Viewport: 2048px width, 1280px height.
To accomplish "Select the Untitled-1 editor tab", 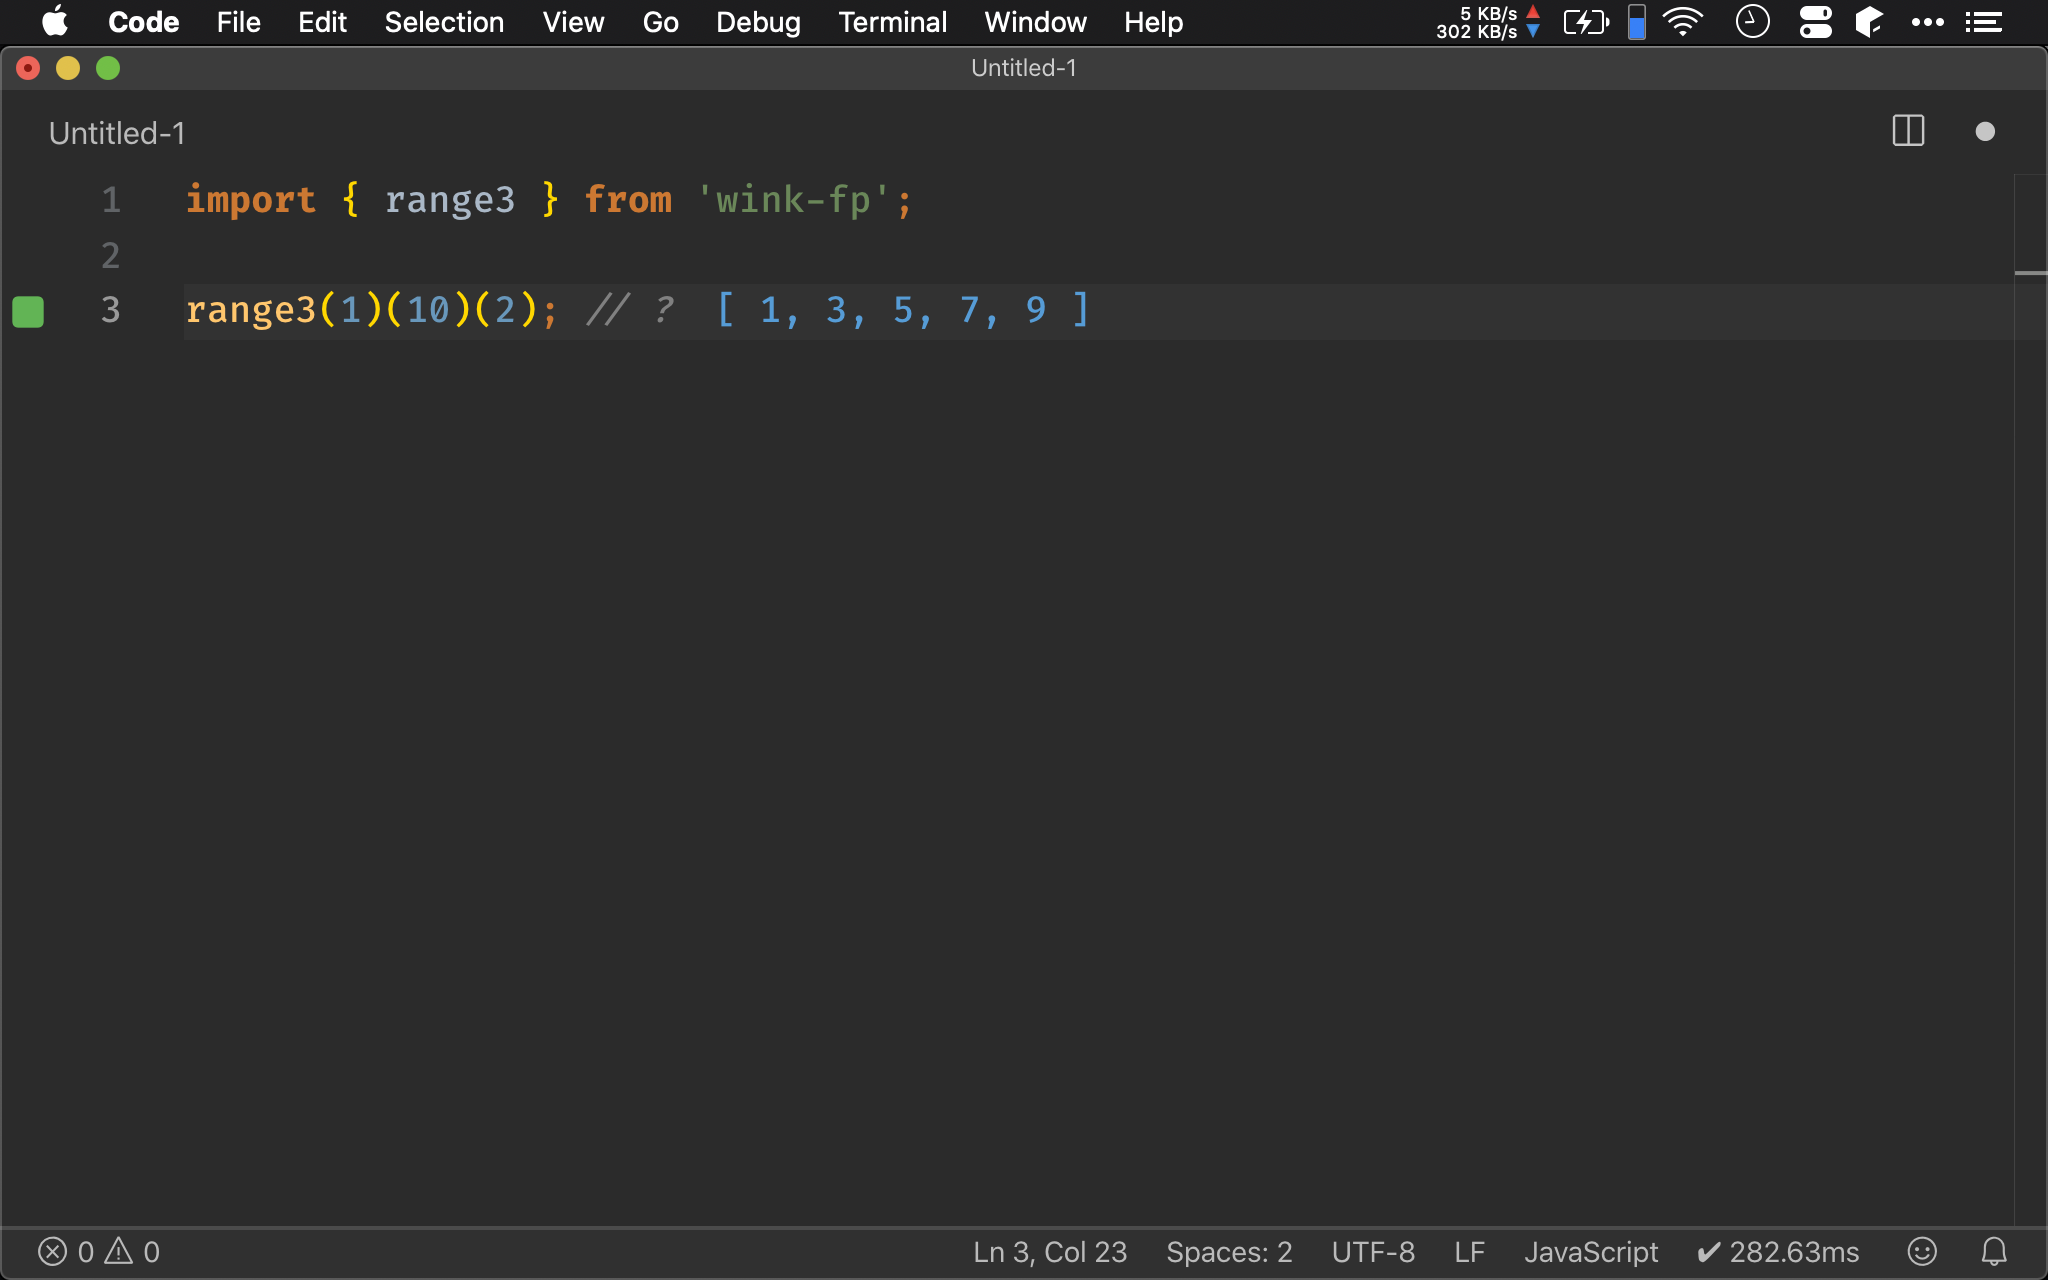I will (117, 133).
